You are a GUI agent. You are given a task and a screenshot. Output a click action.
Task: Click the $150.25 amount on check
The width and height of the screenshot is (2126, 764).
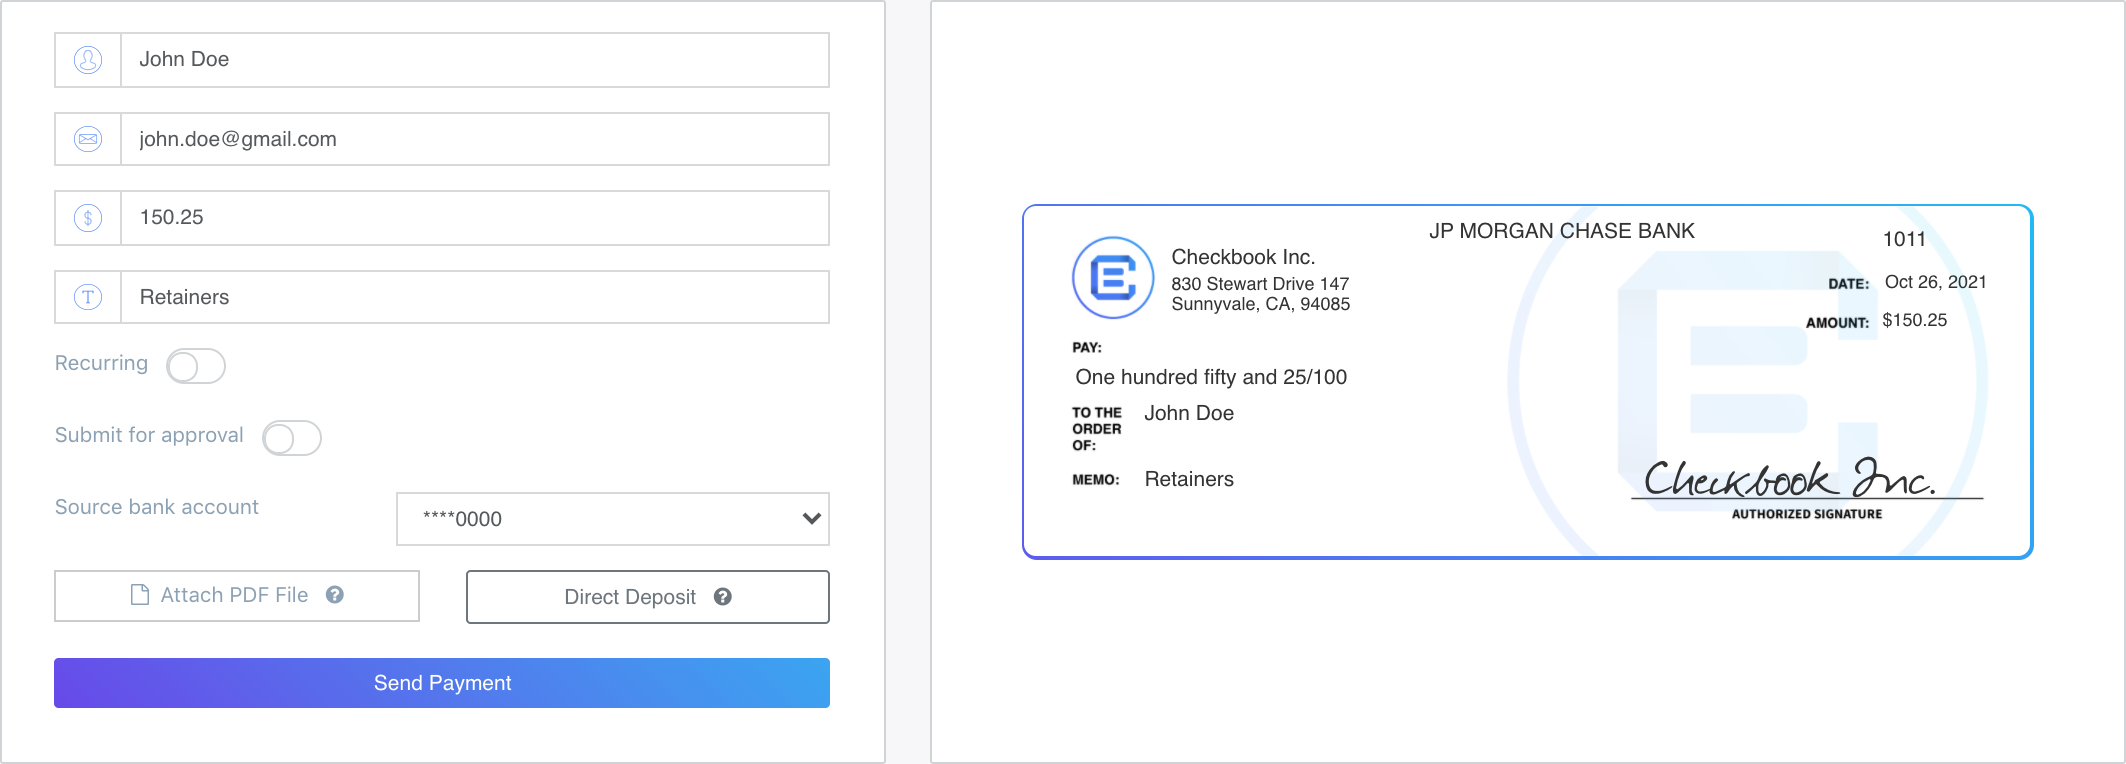[x=1915, y=320]
